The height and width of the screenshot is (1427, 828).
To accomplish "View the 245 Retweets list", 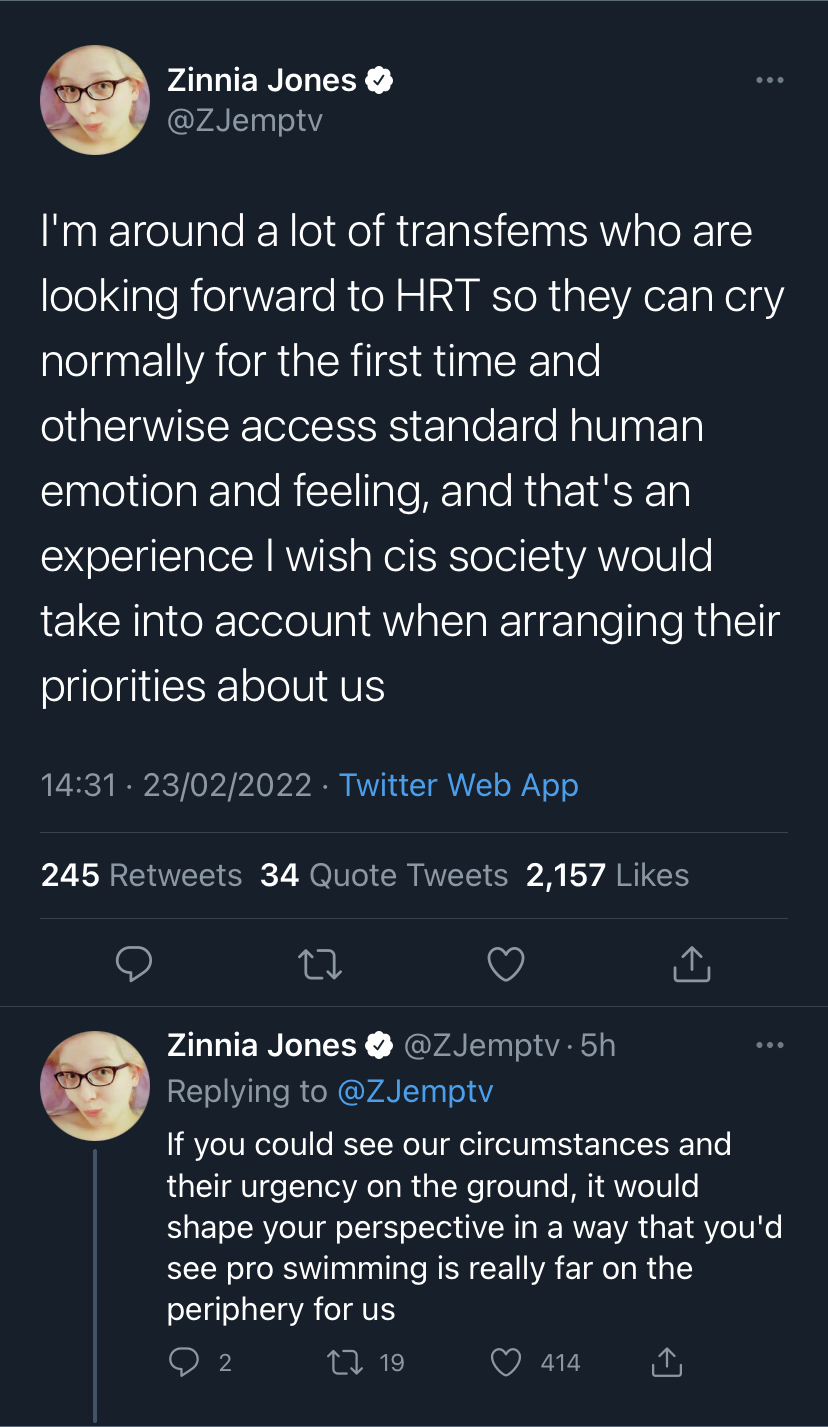I will (x=141, y=875).
